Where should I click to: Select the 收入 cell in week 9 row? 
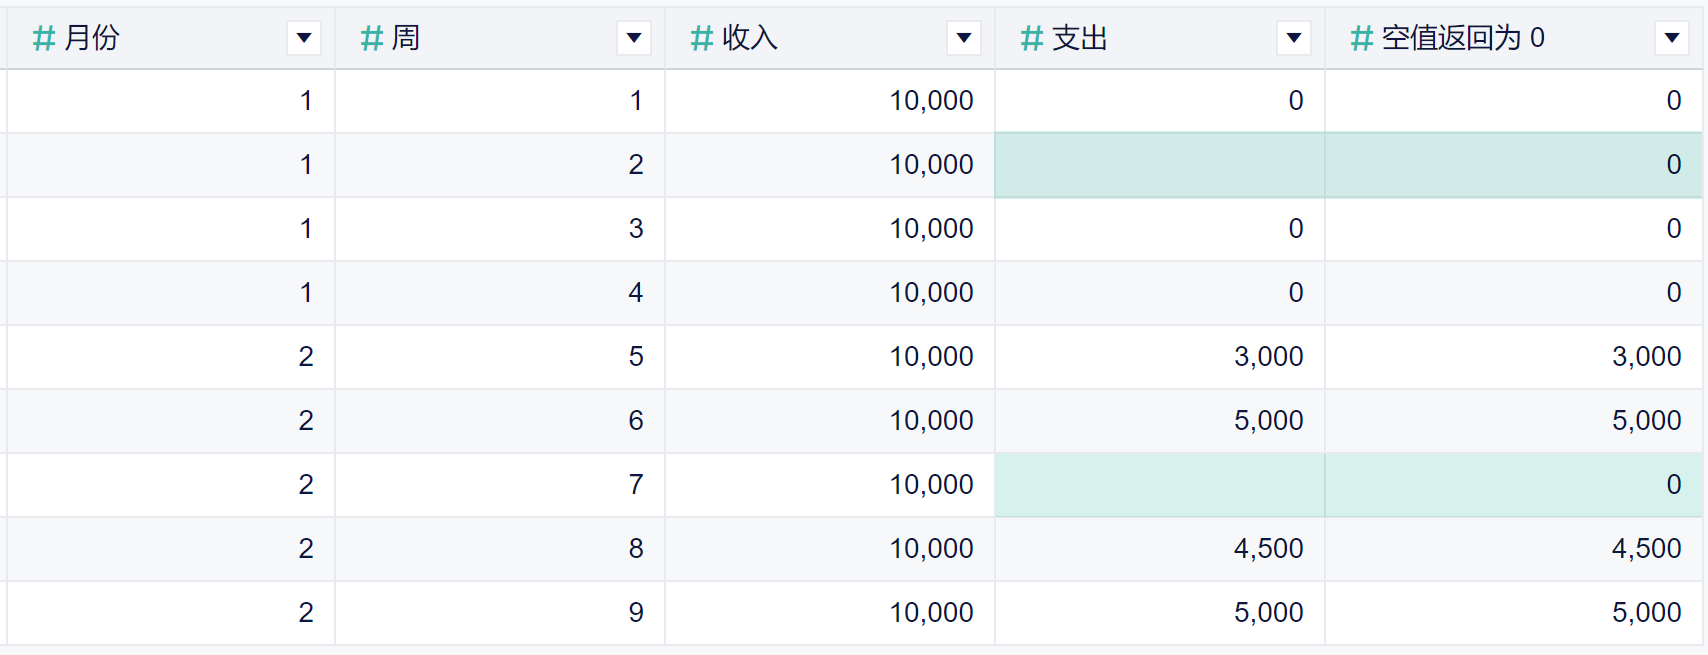point(931,613)
